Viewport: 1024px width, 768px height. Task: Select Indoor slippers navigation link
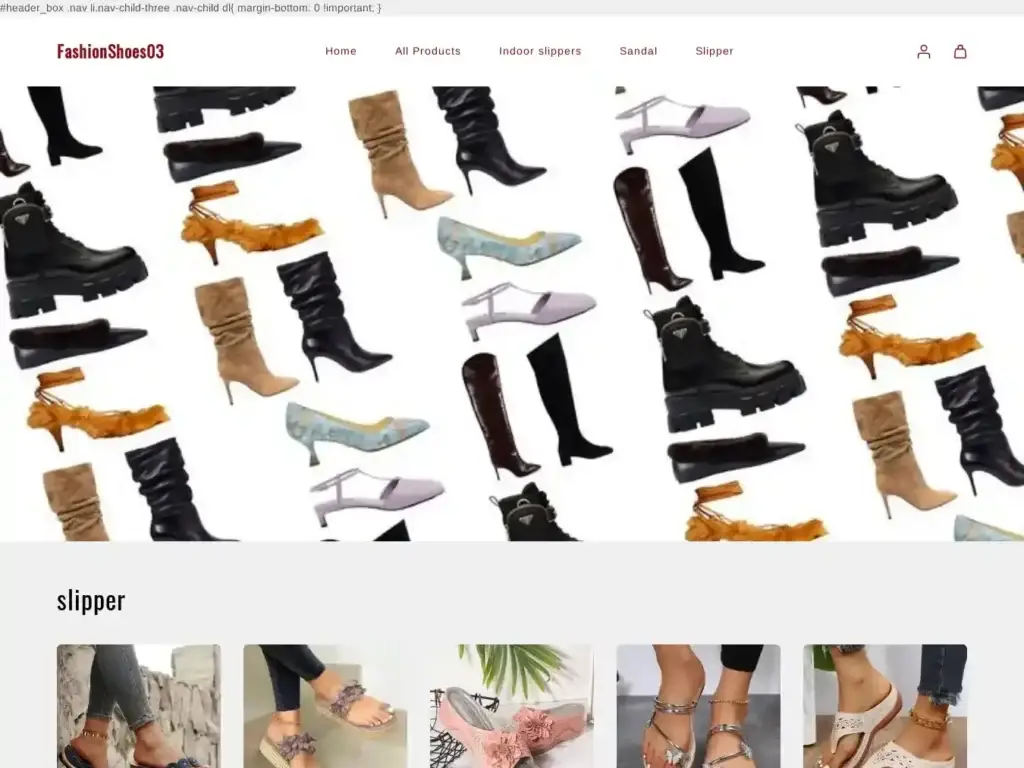tap(540, 51)
